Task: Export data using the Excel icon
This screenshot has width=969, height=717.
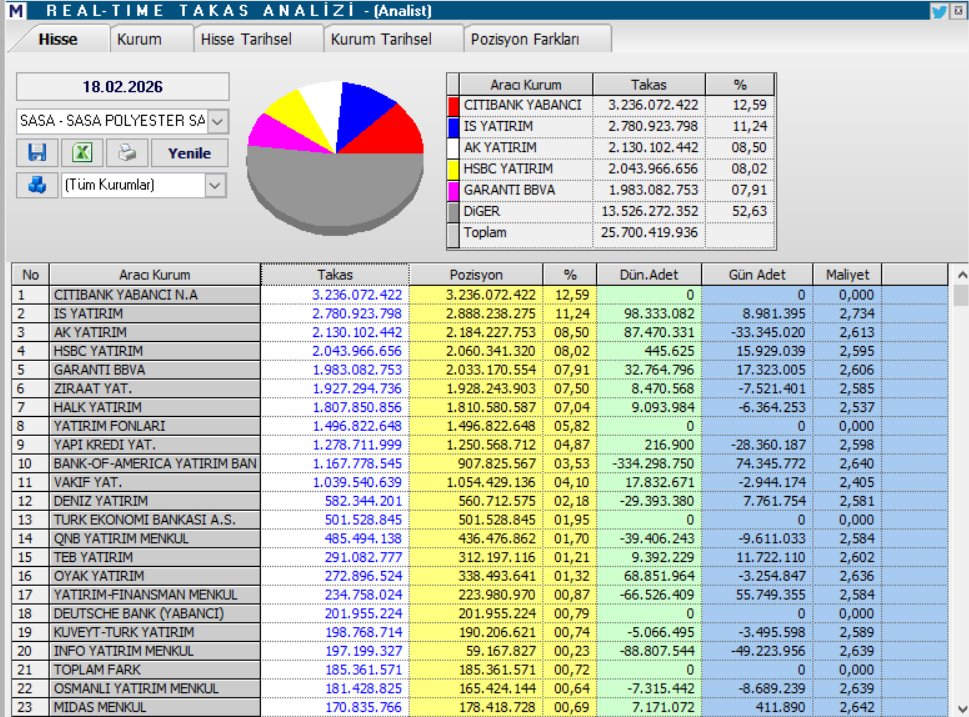Action: coord(81,152)
